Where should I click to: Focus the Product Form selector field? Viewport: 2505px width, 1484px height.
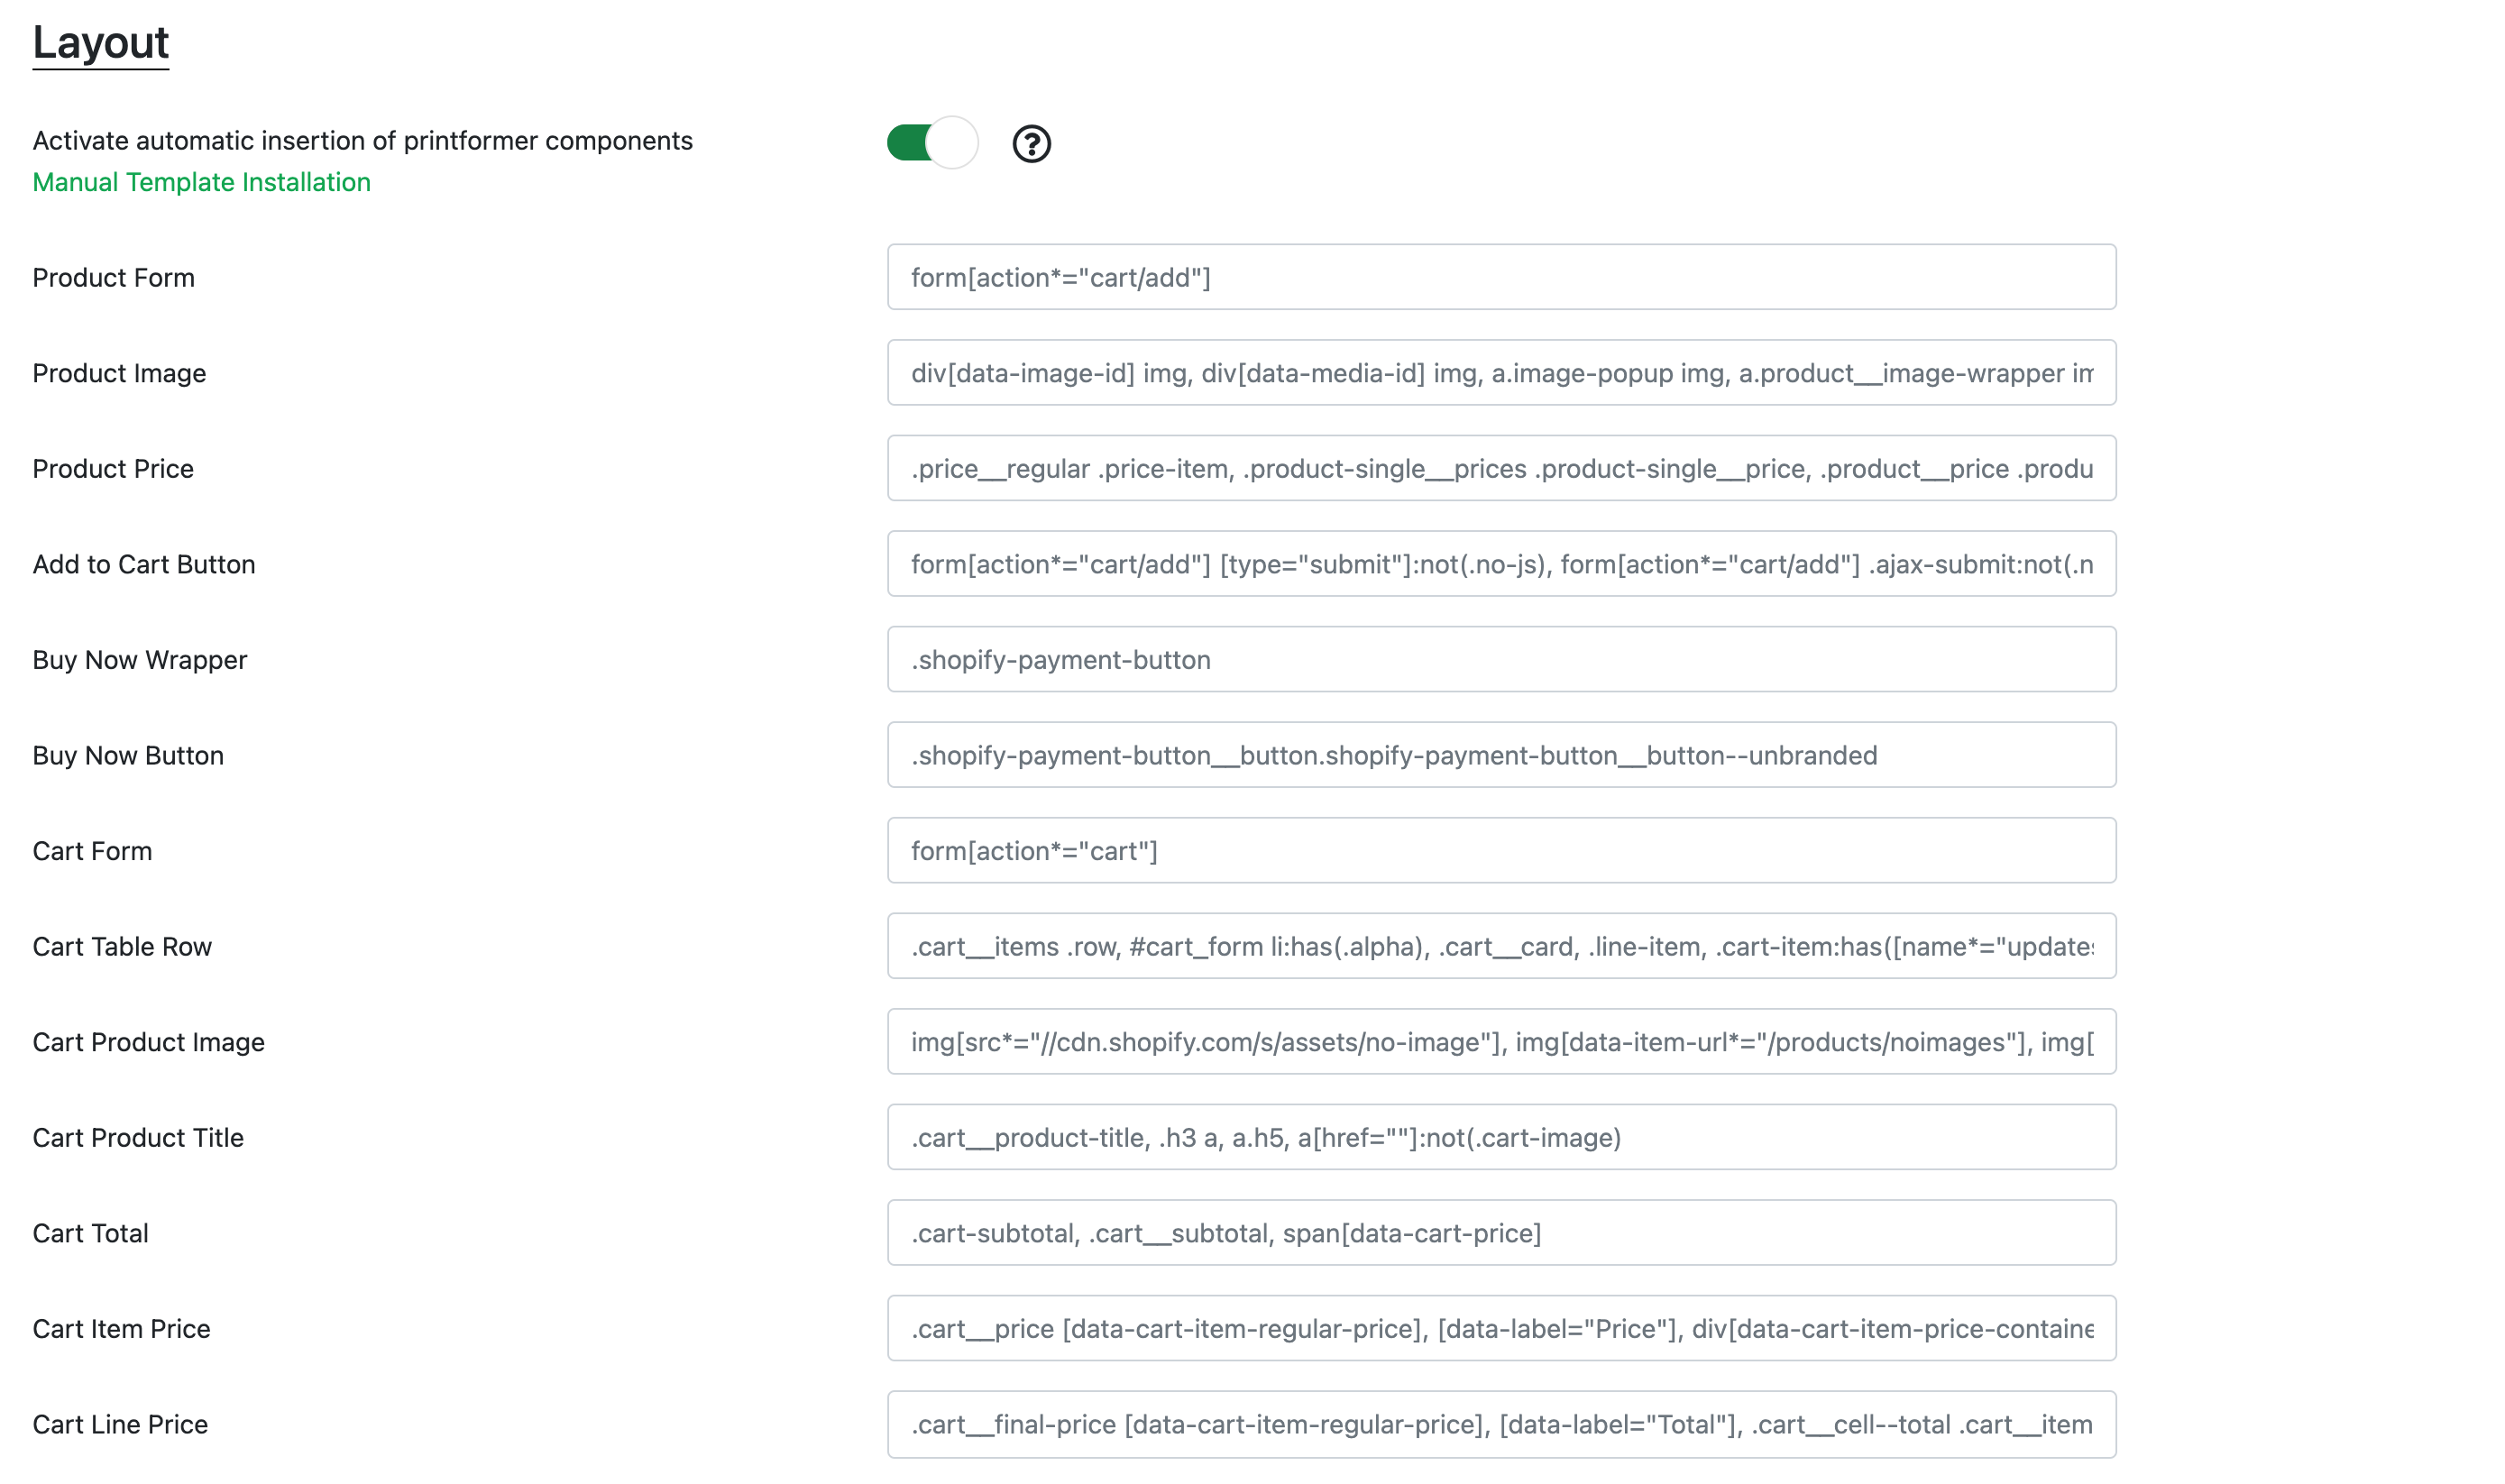(1500, 277)
